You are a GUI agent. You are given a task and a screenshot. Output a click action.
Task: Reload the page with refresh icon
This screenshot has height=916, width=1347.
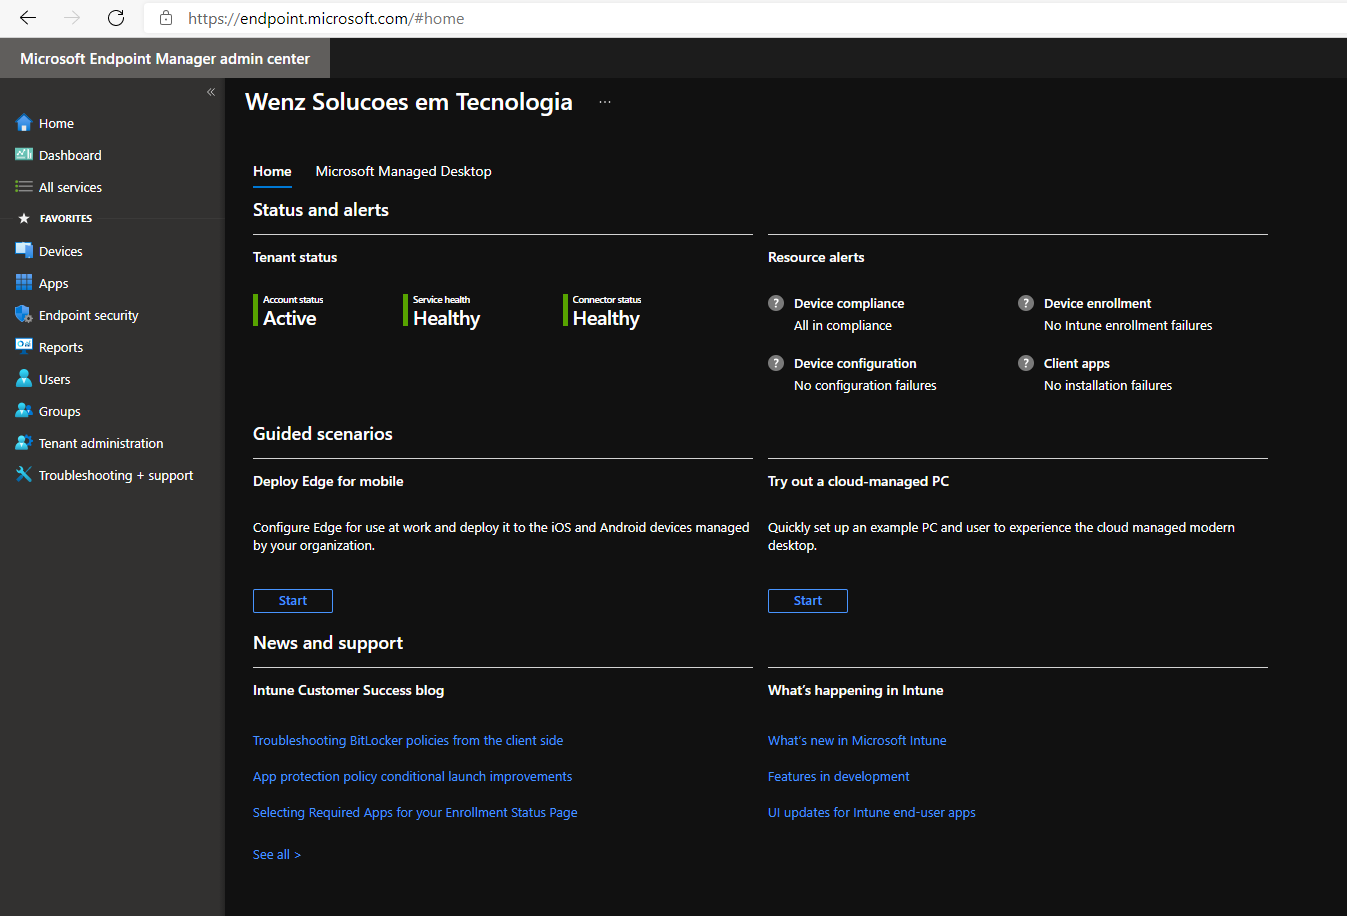pos(116,18)
